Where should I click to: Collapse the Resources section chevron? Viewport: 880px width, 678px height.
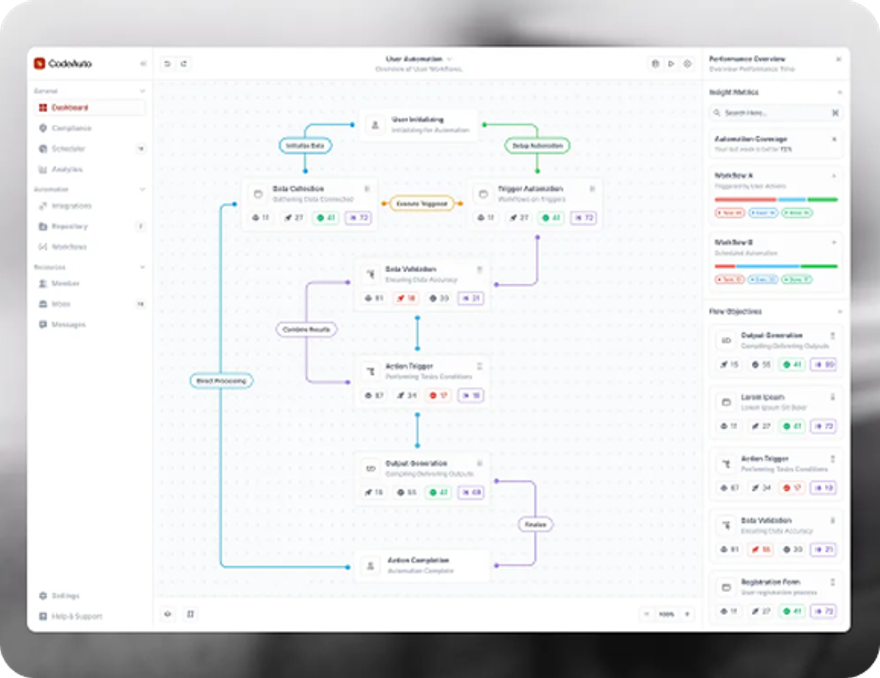142,267
